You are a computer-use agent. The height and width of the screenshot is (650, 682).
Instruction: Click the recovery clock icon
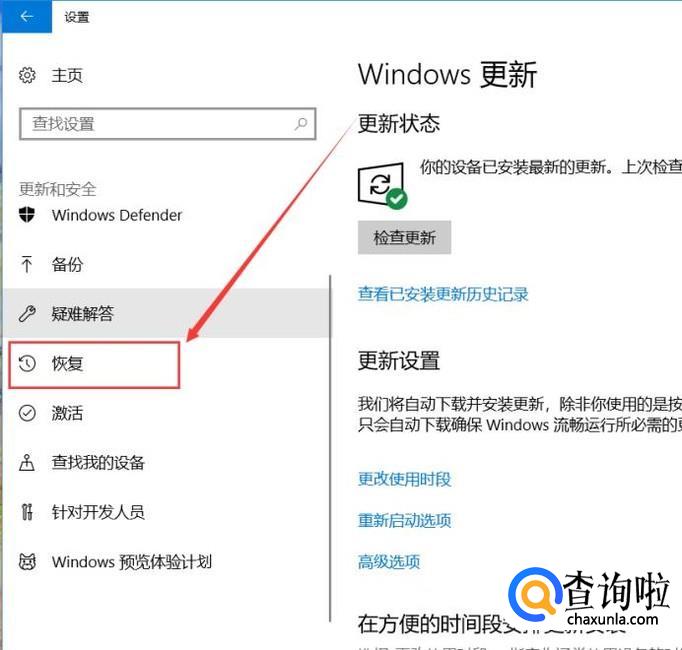27,363
